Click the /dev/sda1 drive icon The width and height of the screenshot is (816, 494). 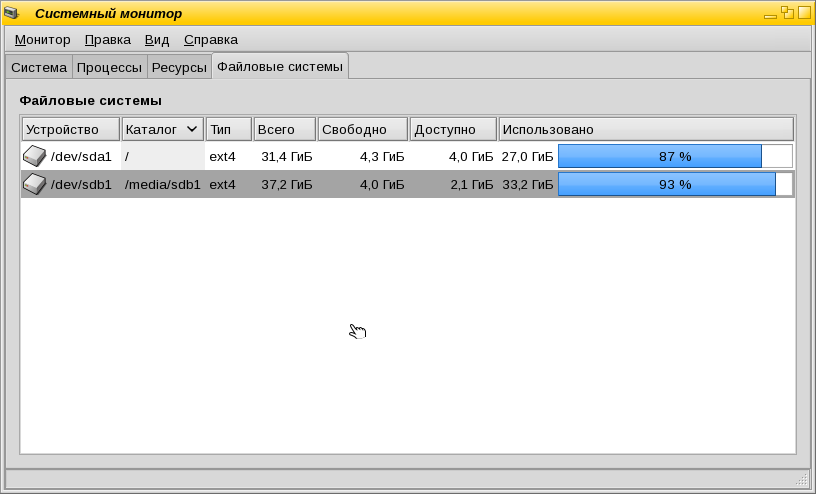(34, 156)
